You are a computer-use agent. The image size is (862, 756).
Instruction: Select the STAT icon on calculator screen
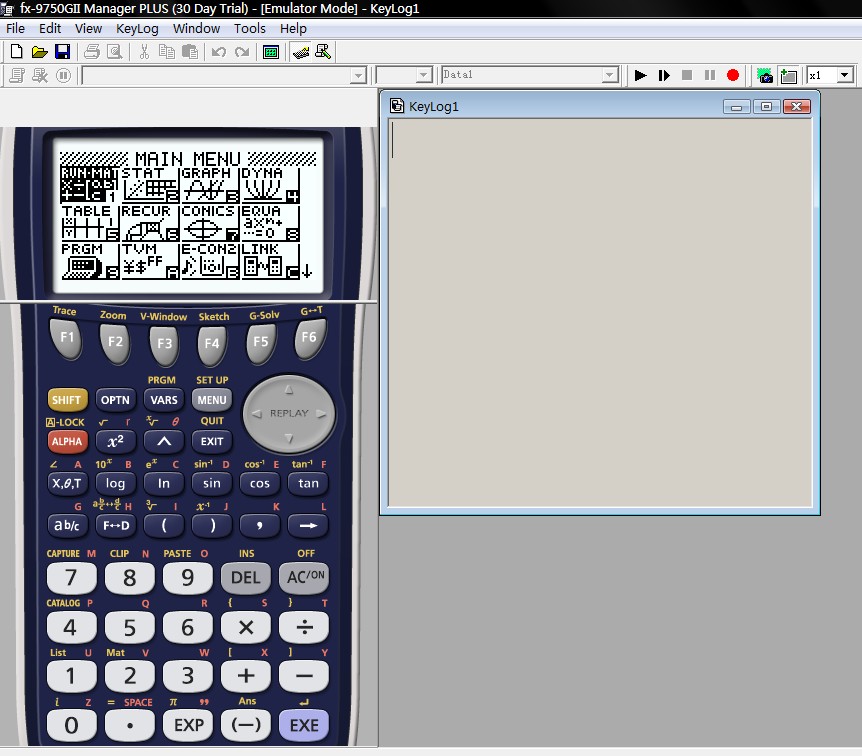(150, 184)
